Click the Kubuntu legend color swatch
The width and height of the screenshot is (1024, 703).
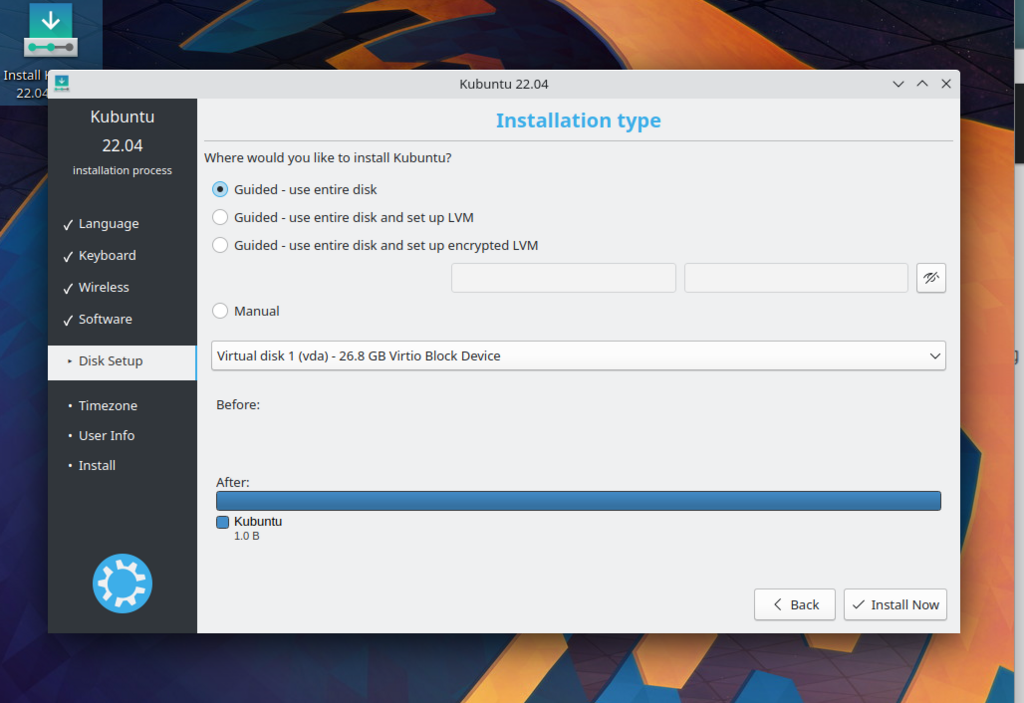[223, 522]
